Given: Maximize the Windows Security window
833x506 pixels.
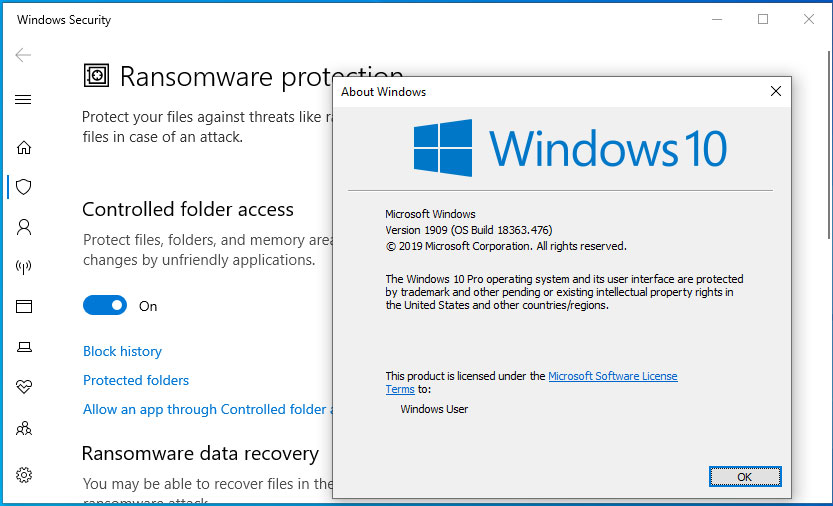Looking at the screenshot, I should [x=763, y=20].
